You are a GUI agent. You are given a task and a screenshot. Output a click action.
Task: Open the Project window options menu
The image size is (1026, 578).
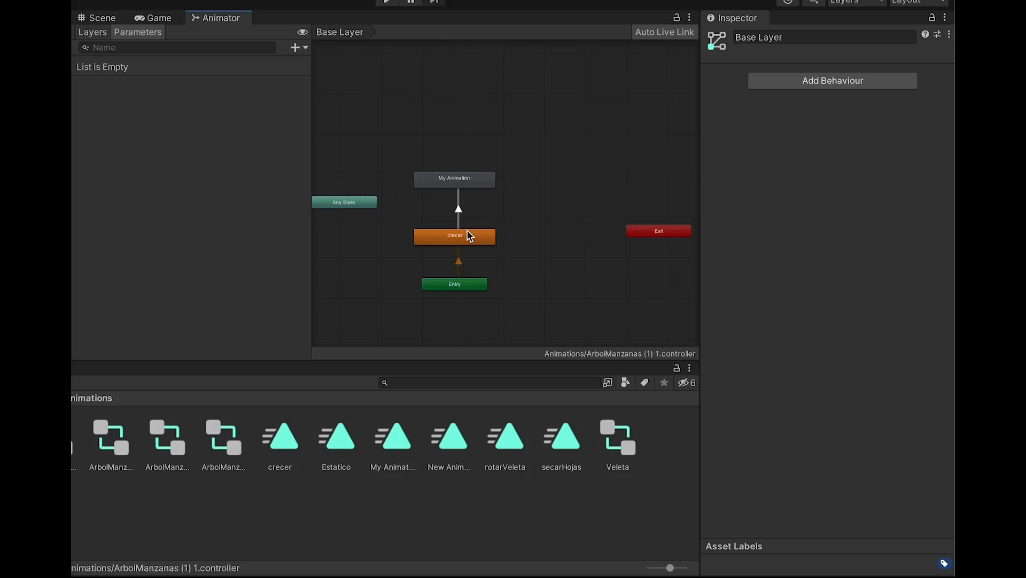(689, 369)
